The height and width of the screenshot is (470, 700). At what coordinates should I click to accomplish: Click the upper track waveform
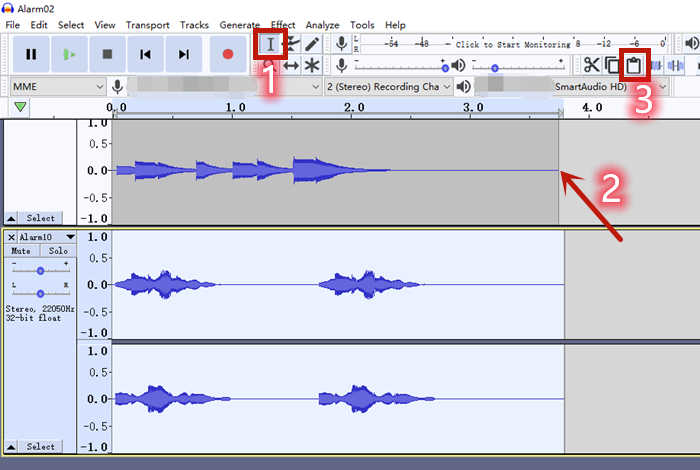335,171
